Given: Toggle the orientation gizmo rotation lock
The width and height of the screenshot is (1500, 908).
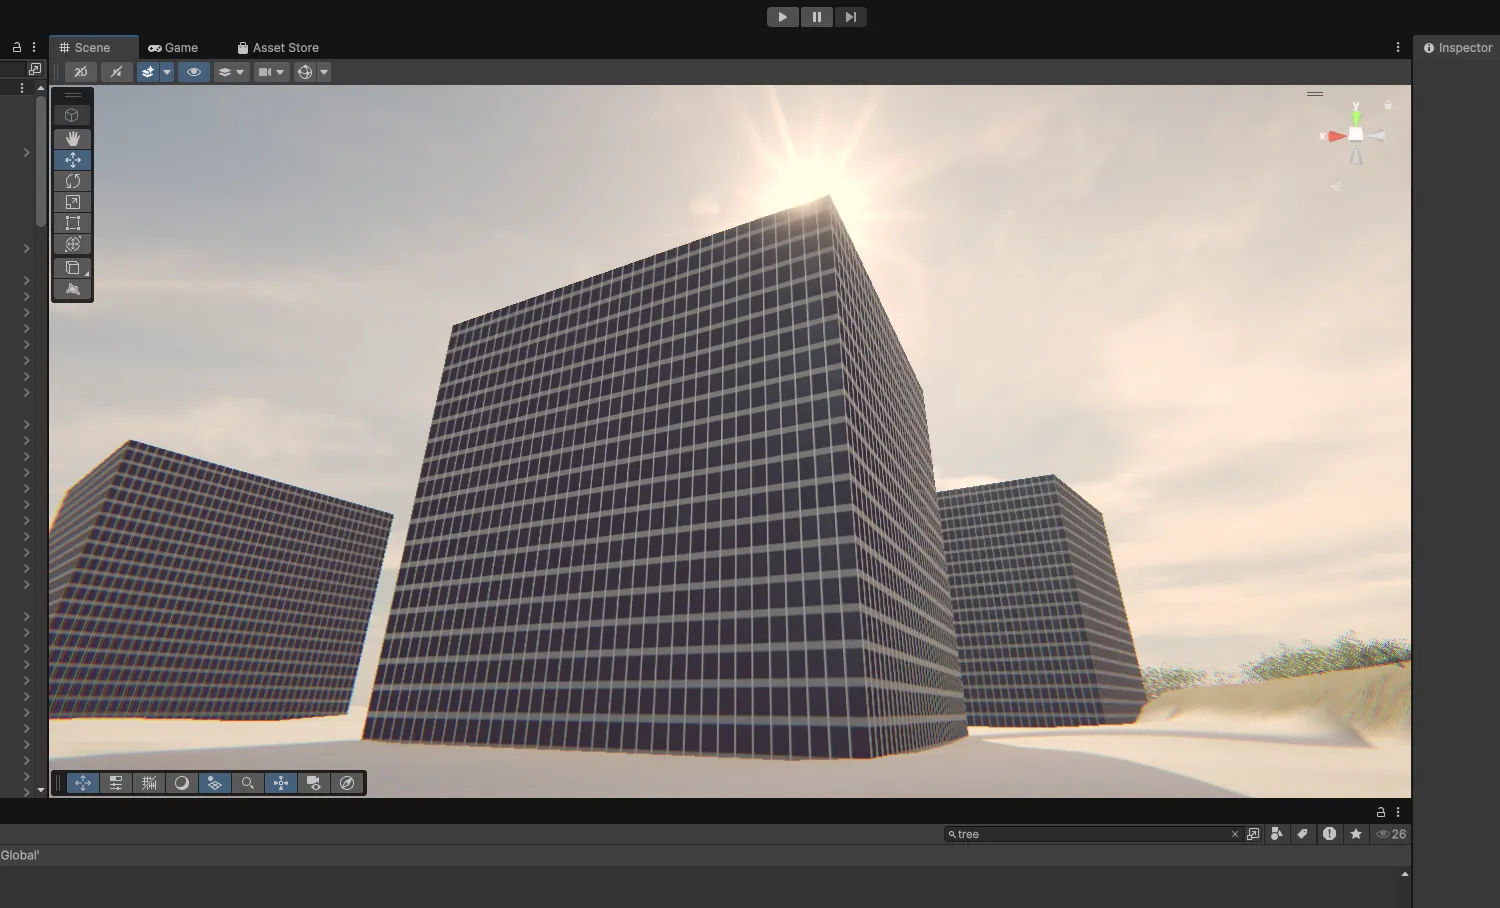Looking at the screenshot, I should pyautogui.click(x=1388, y=104).
